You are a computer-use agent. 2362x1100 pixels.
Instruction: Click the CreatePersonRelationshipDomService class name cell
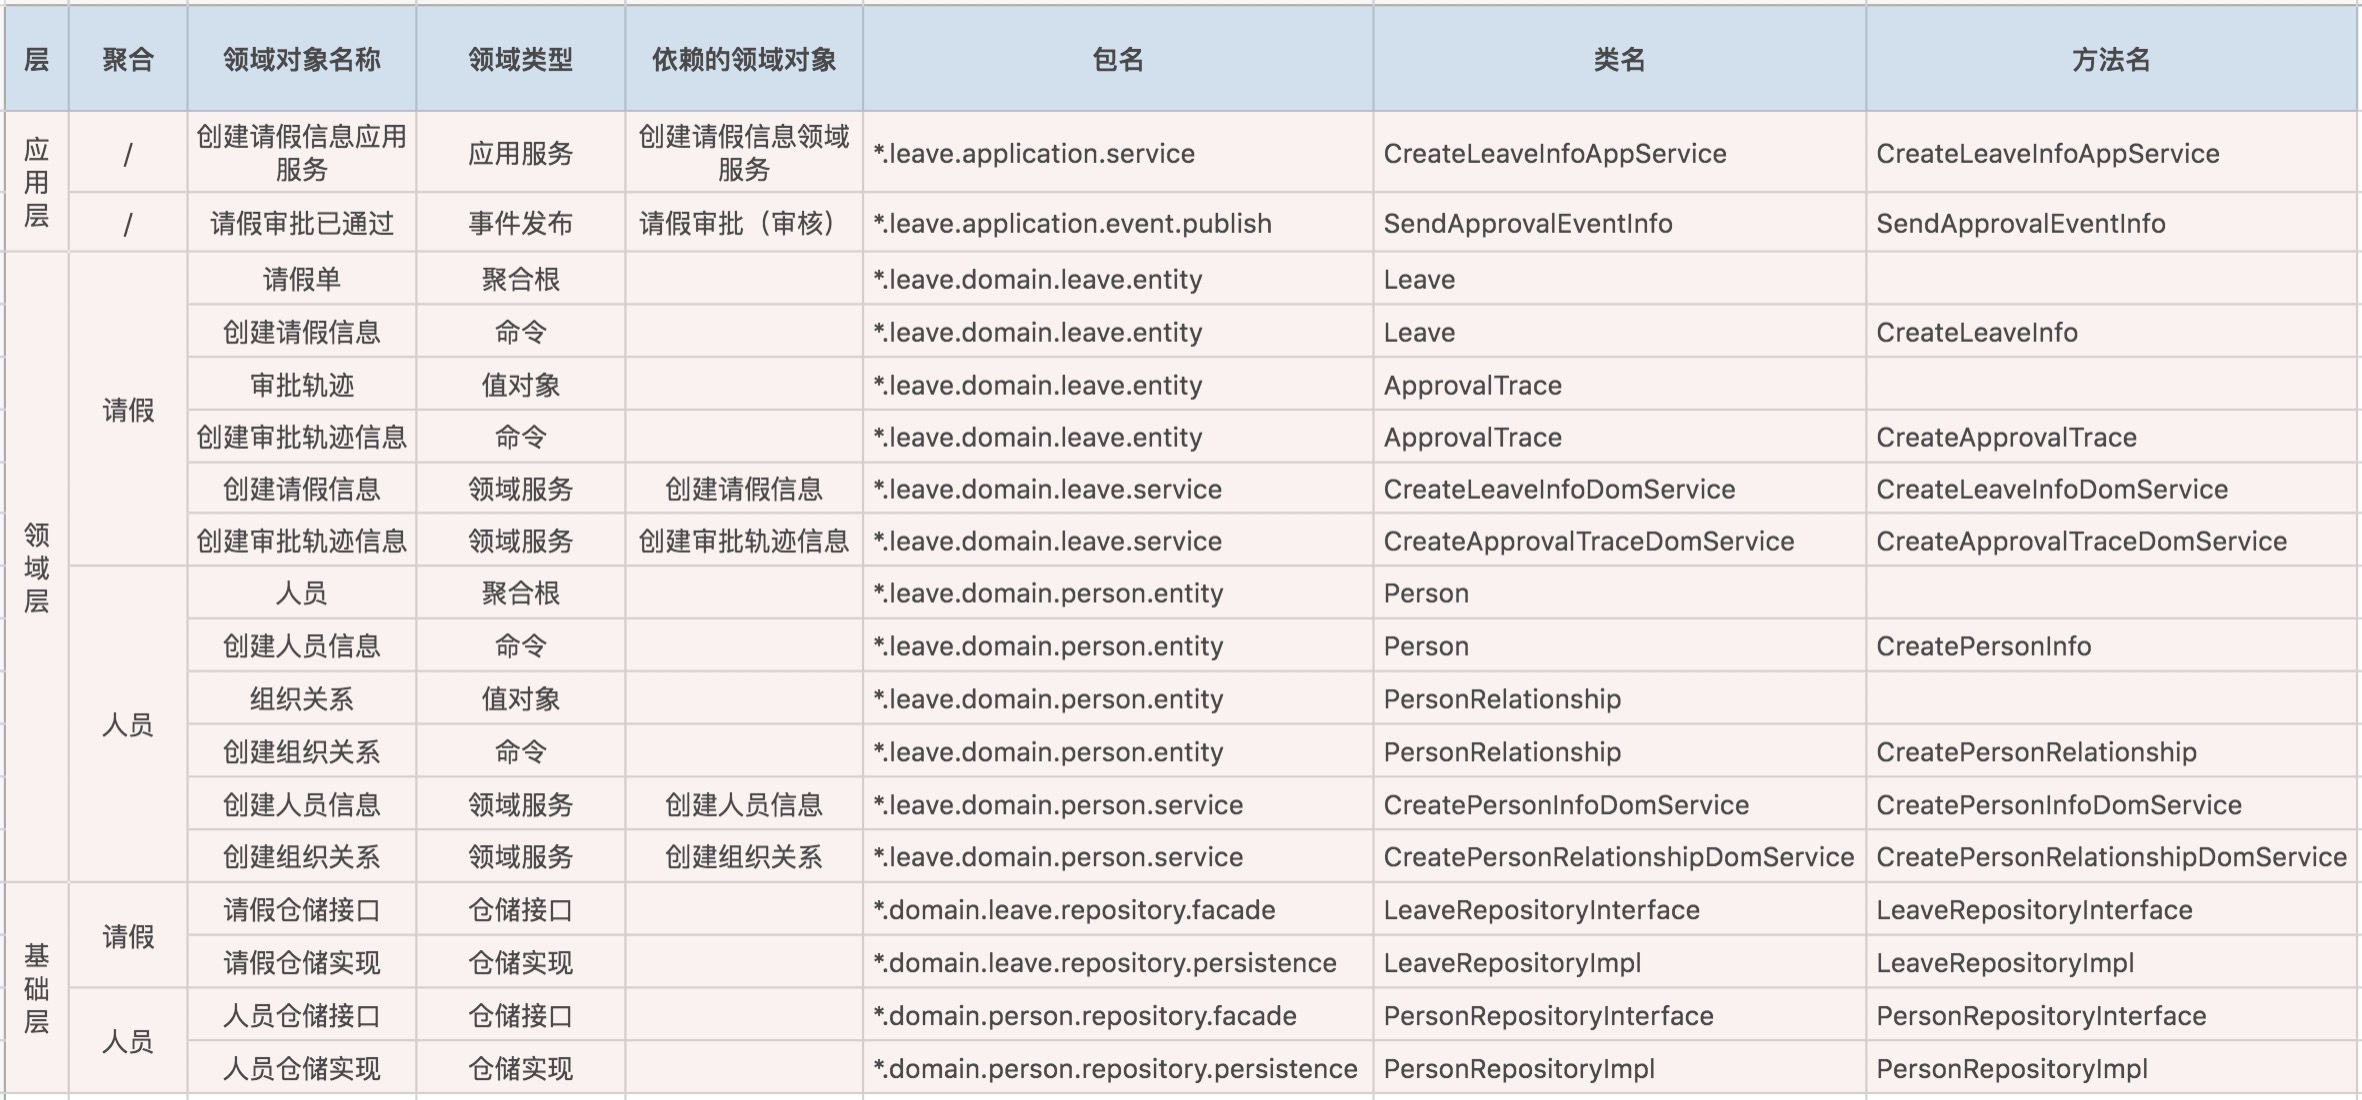coord(1618,857)
